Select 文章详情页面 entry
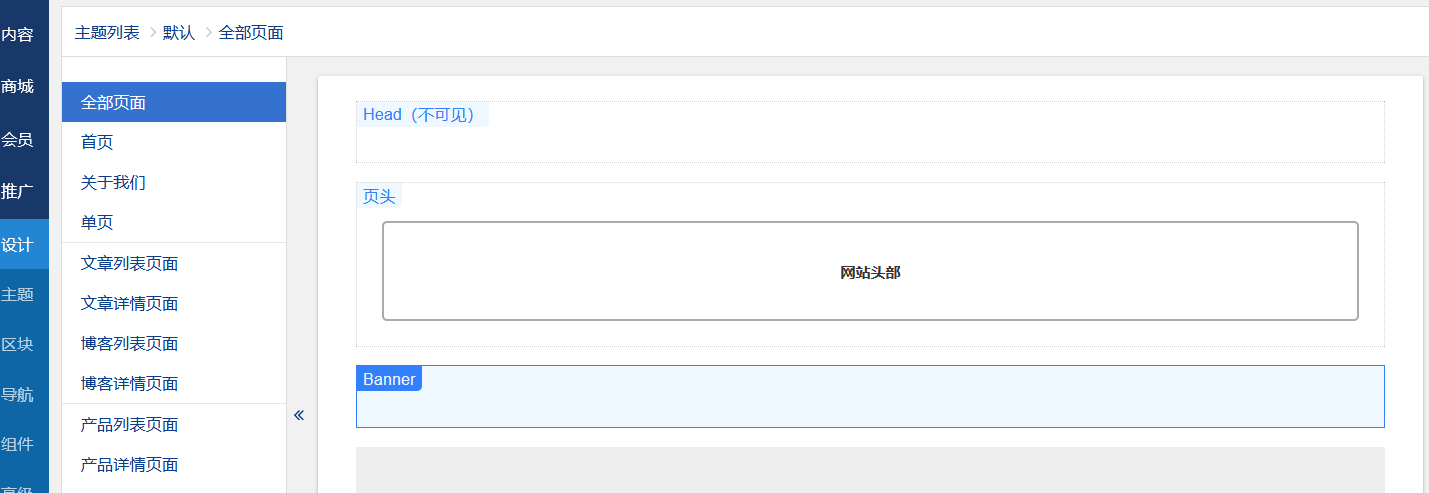 (x=129, y=303)
